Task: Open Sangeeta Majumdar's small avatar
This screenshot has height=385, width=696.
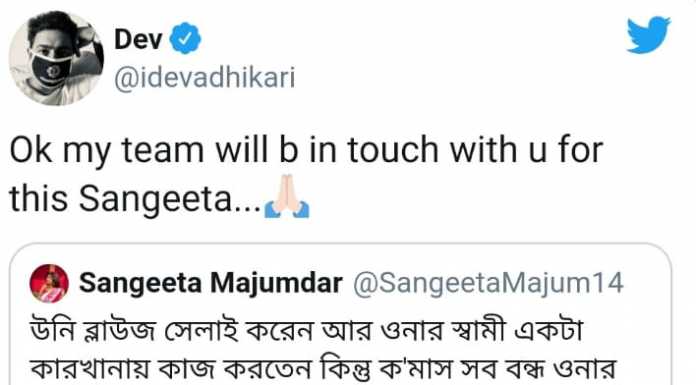Action: 49,283
